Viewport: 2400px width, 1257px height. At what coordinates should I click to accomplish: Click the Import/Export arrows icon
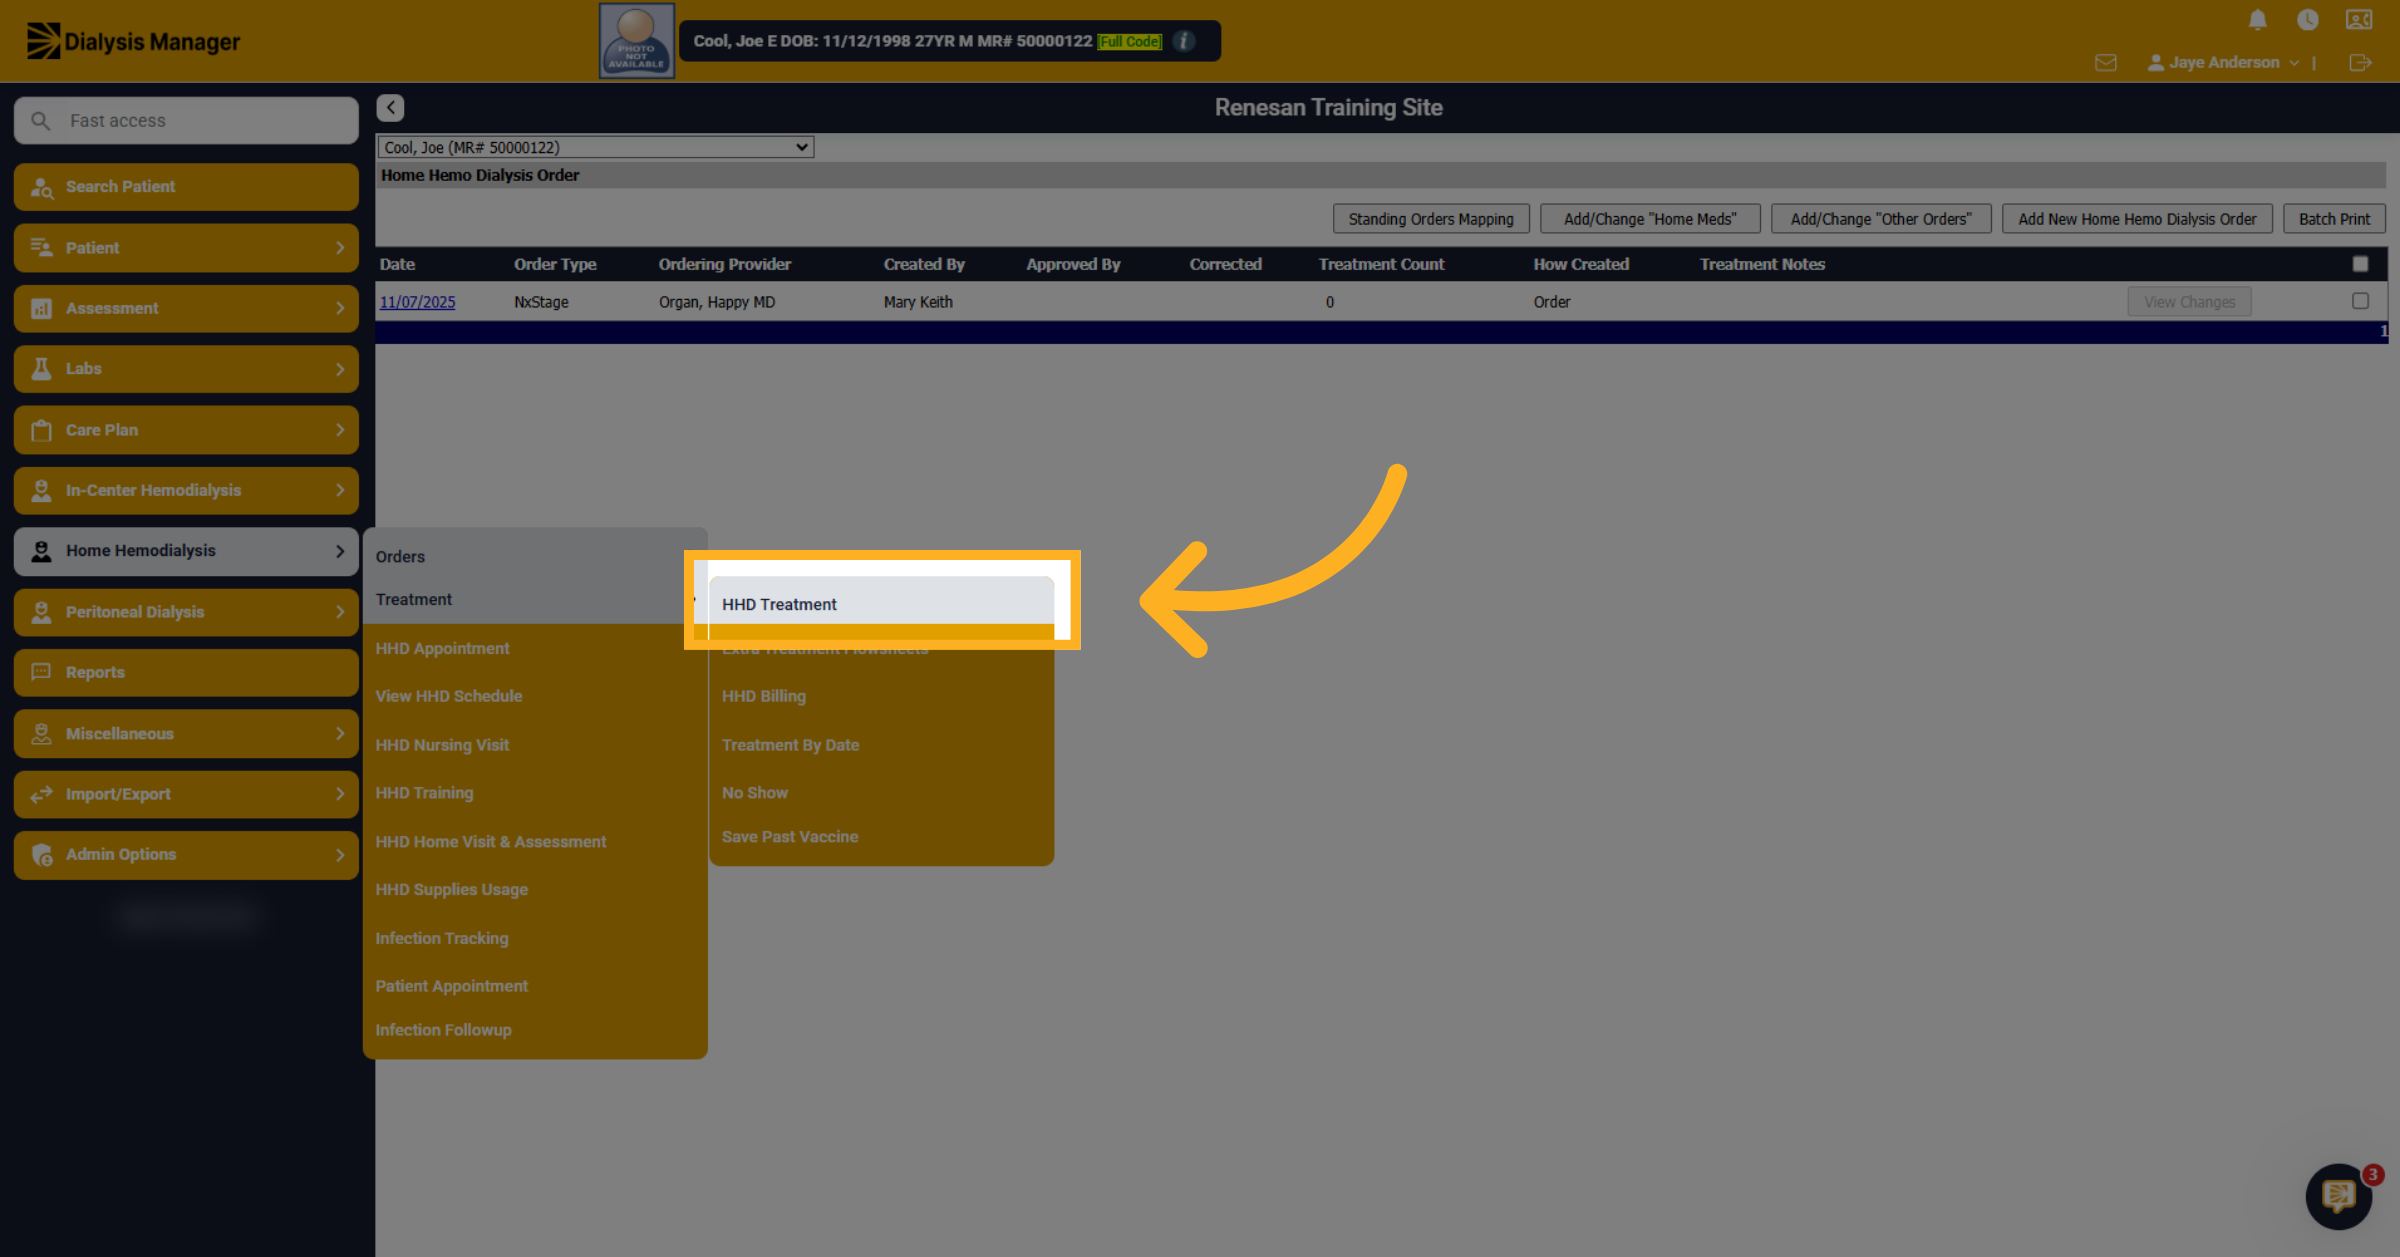pos(41,794)
